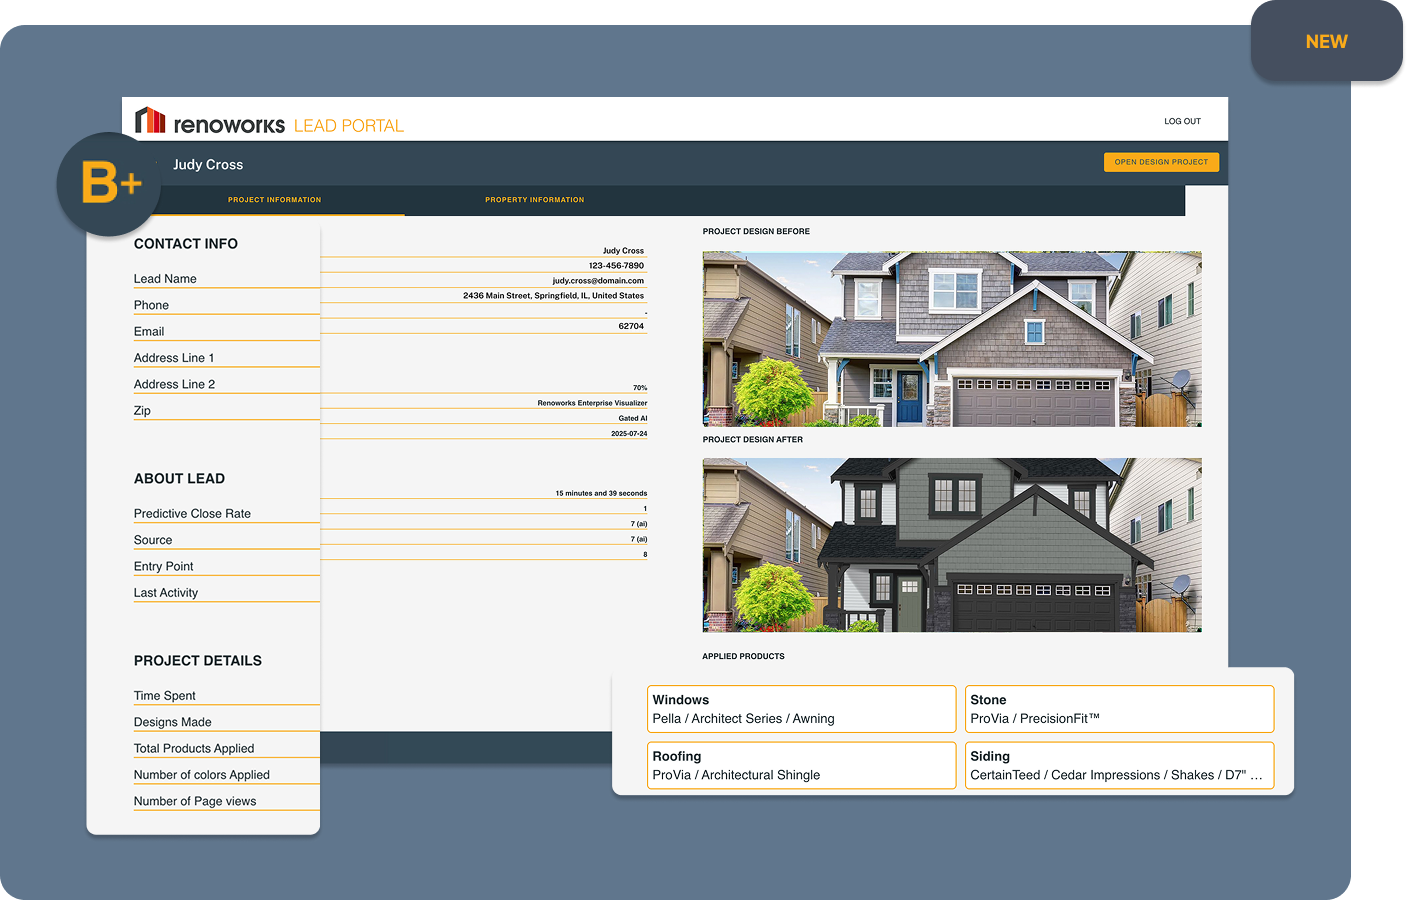Viewport: 1407px width, 900px height.
Task: Click the Zip label
Action: 142,411
